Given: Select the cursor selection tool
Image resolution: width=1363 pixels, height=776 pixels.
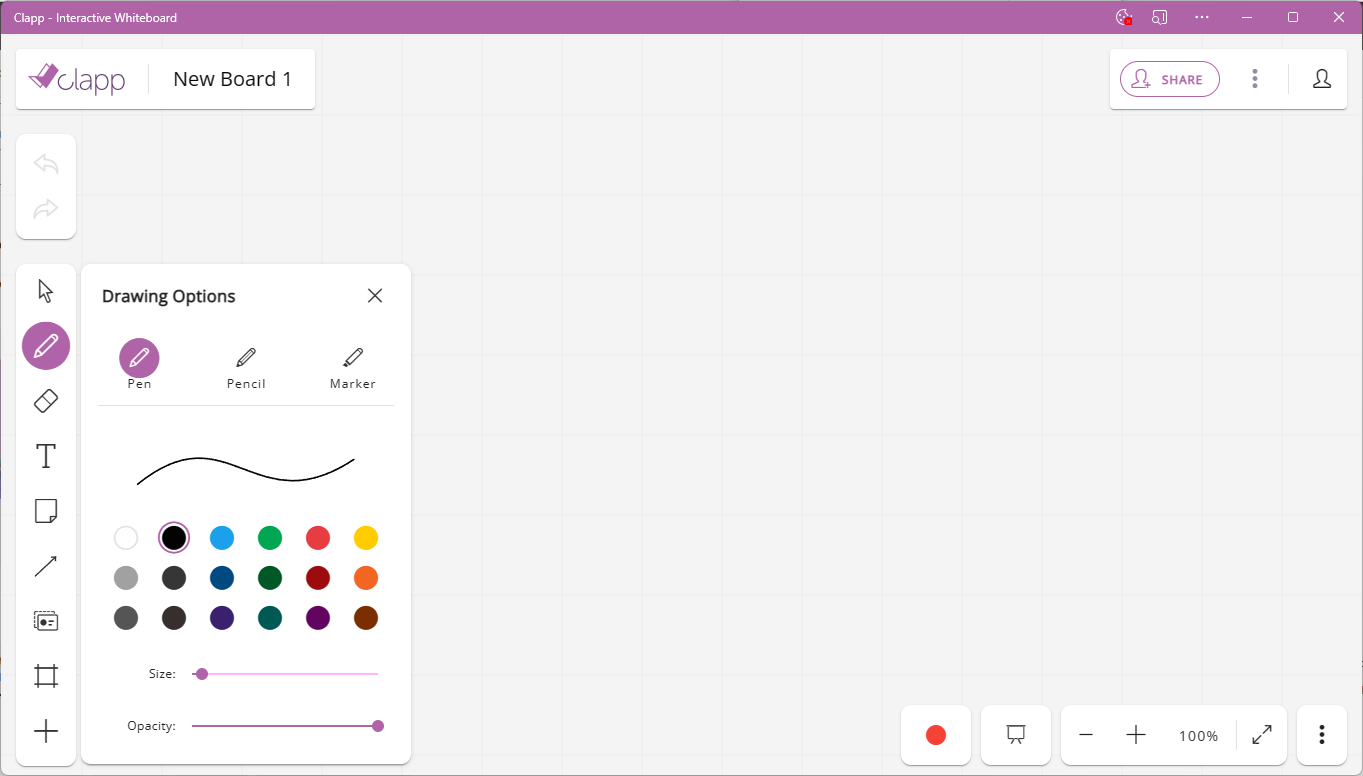Looking at the screenshot, I should click(x=45, y=289).
